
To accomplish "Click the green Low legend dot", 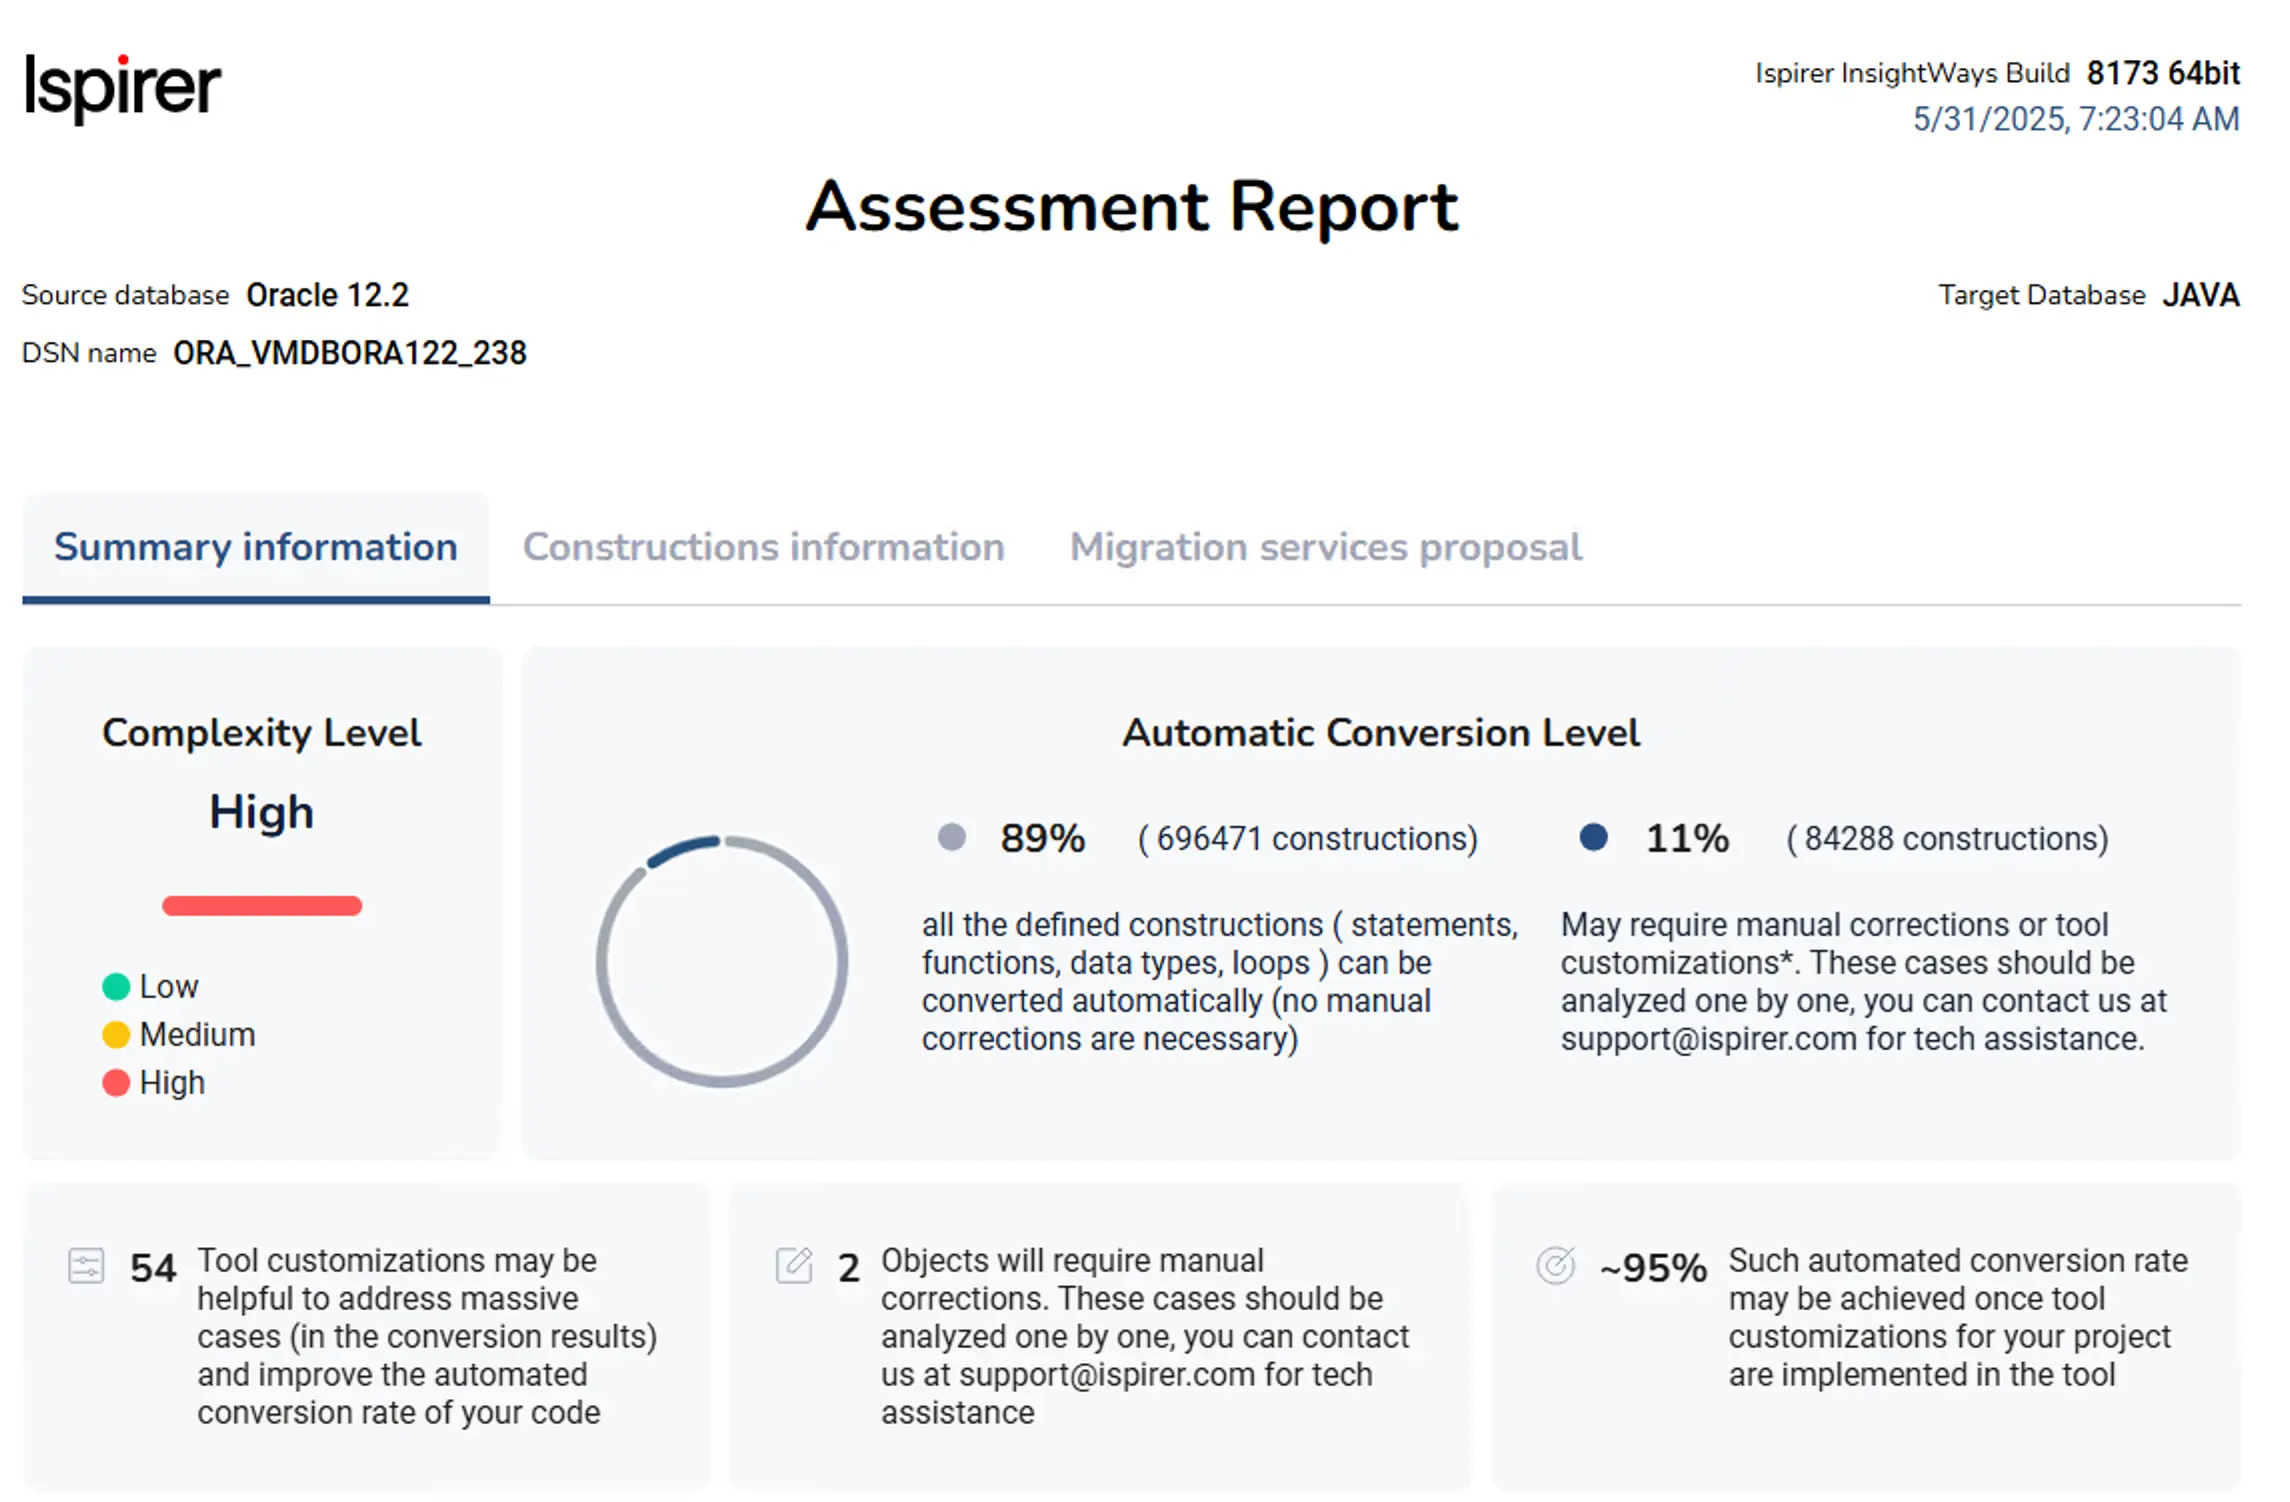I will pos(116,987).
